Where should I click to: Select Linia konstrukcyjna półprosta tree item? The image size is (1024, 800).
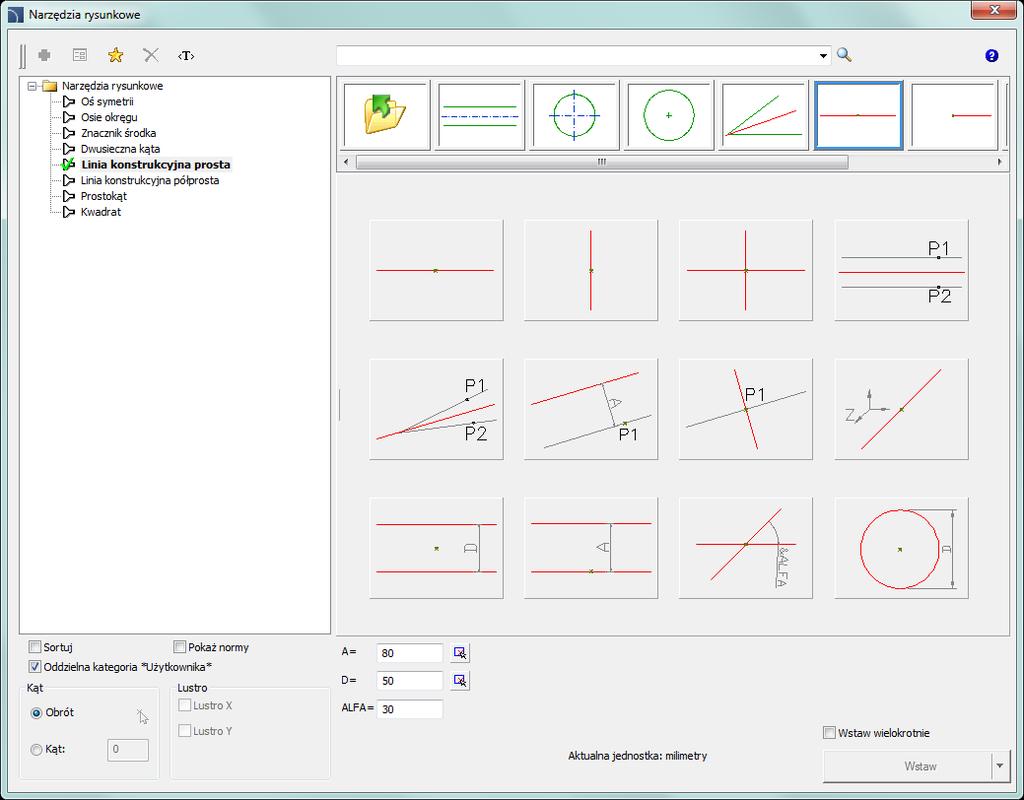coord(150,180)
